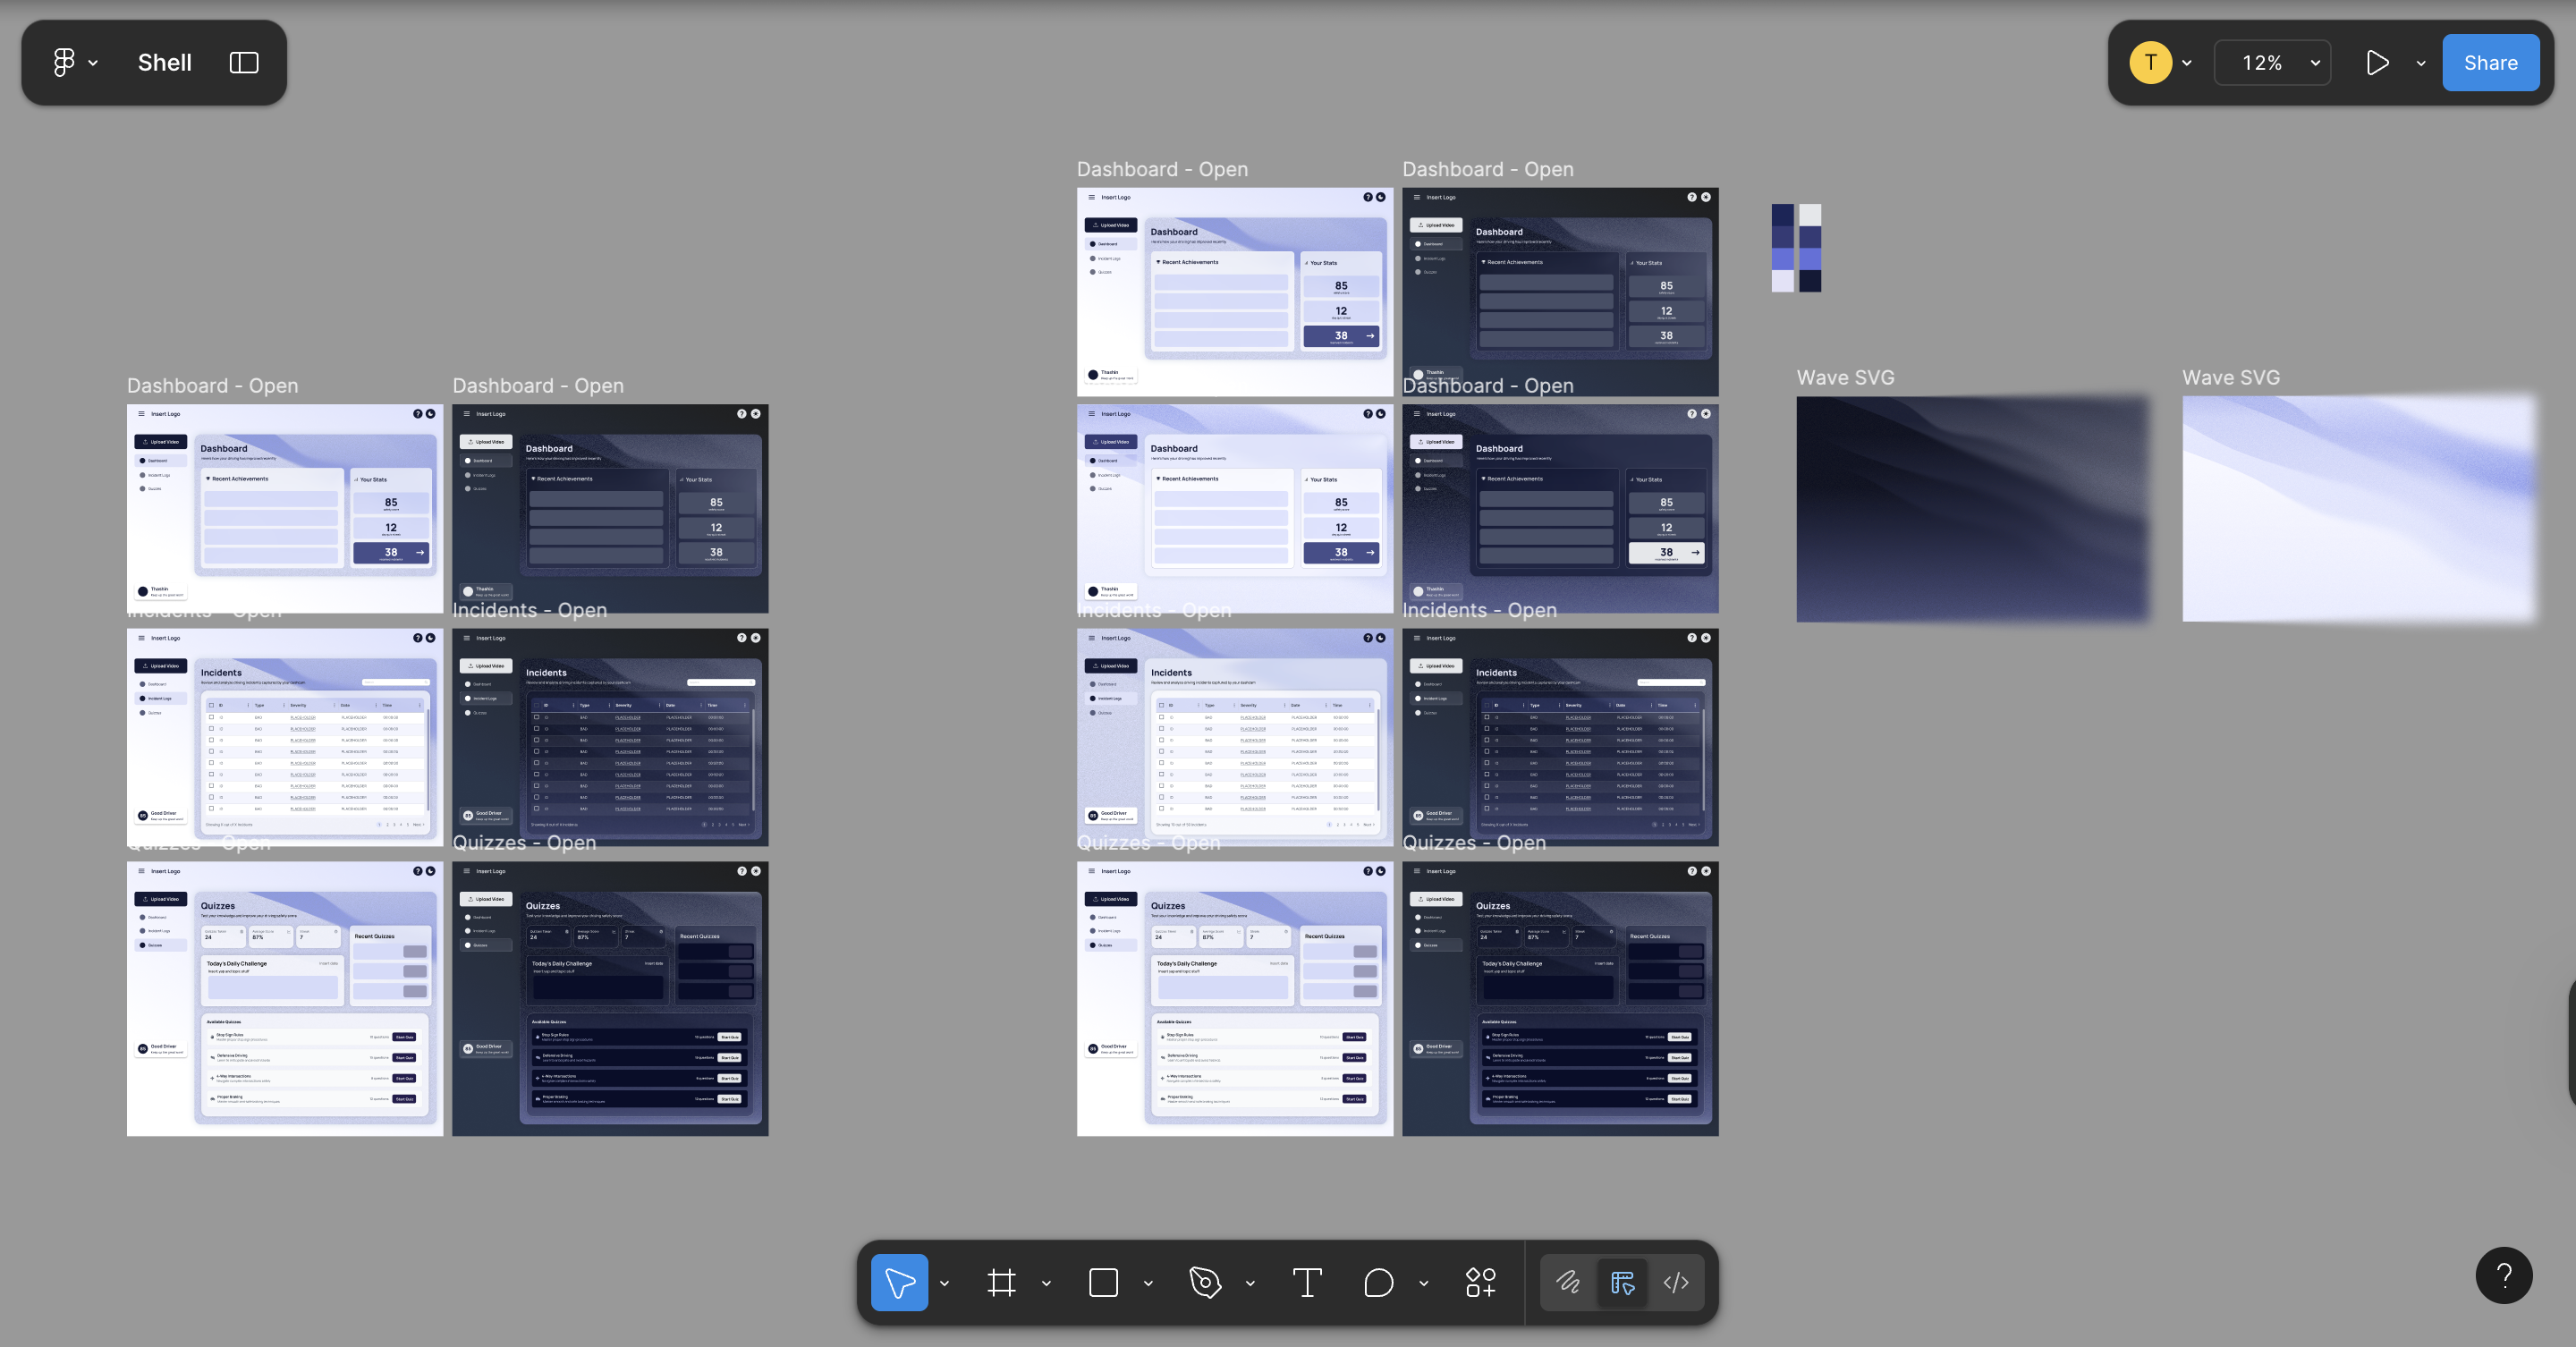The width and height of the screenshot is (2576, 1347).
Task: Select the Frame tool
Action: tap(1001, 1282)
